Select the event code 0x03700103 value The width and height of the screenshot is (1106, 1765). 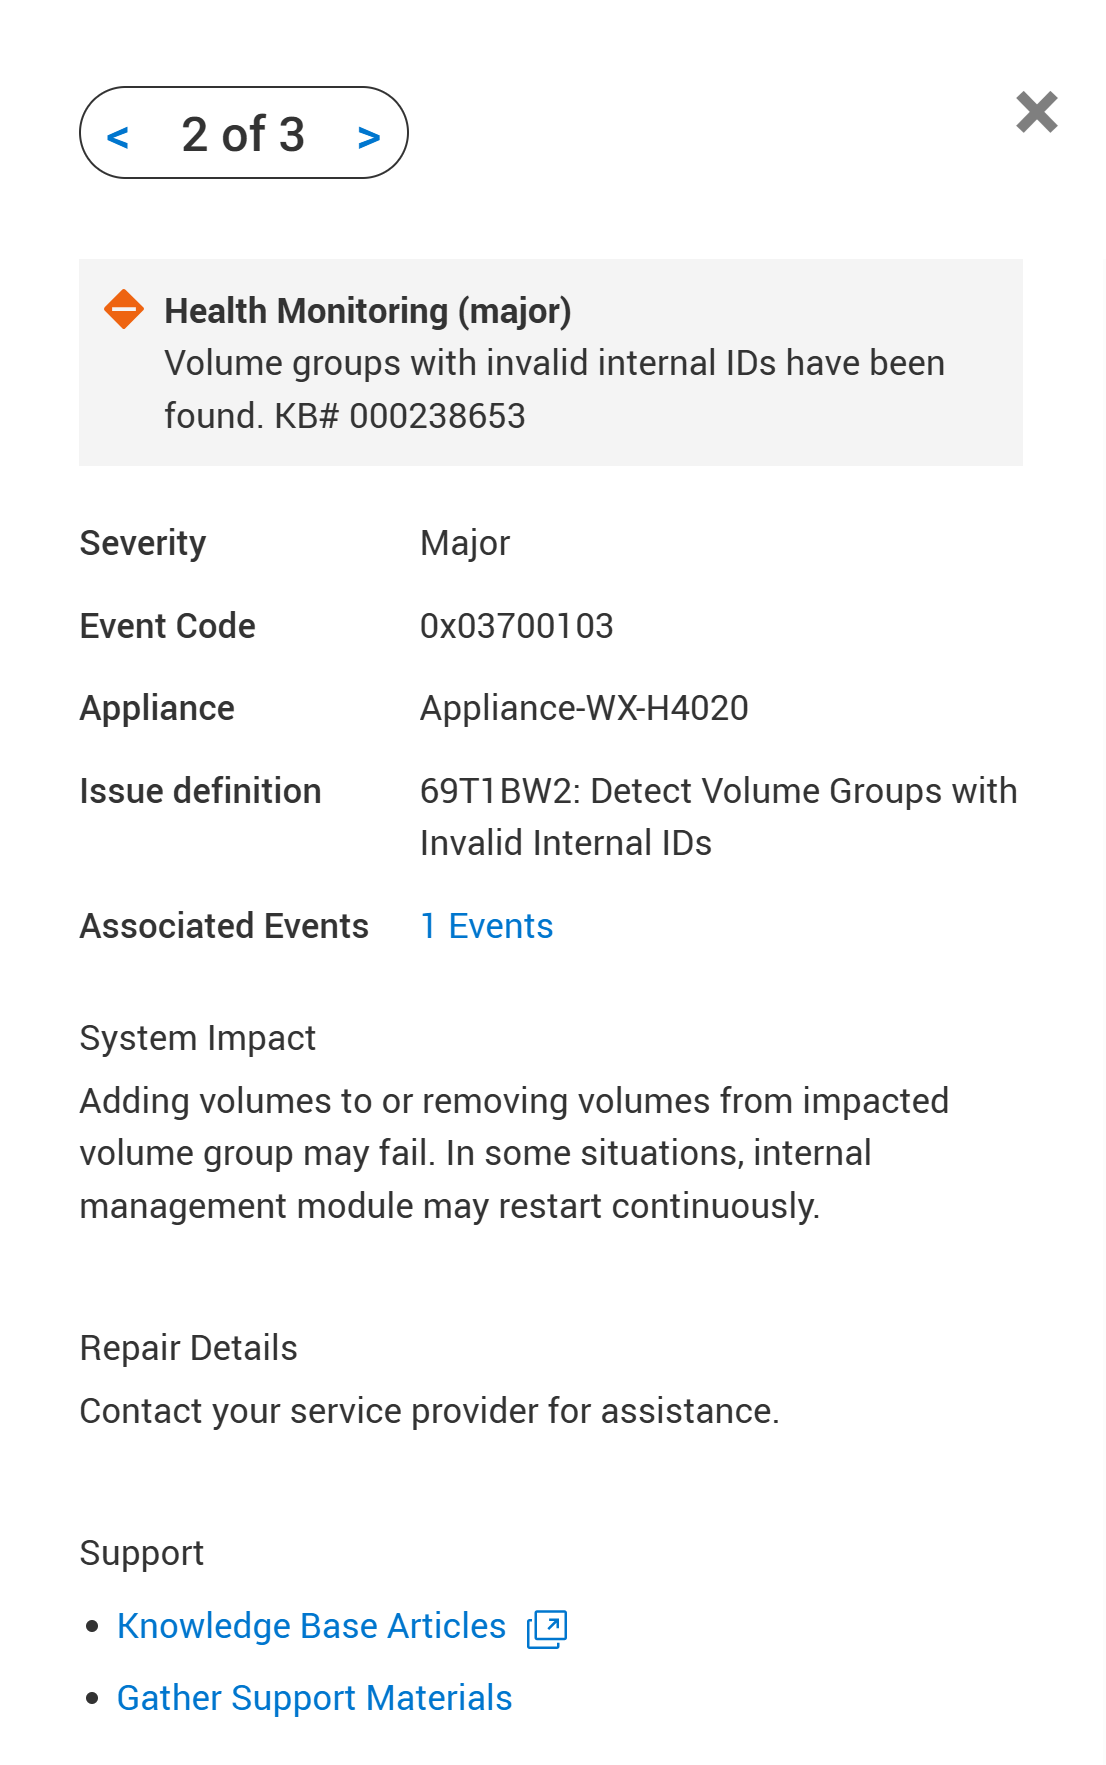point(516,626)
